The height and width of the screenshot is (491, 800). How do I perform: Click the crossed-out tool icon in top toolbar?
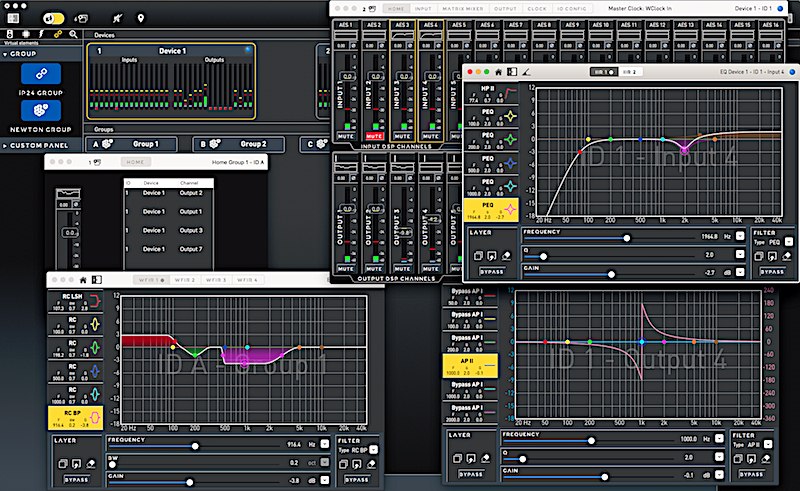(117, 18)
